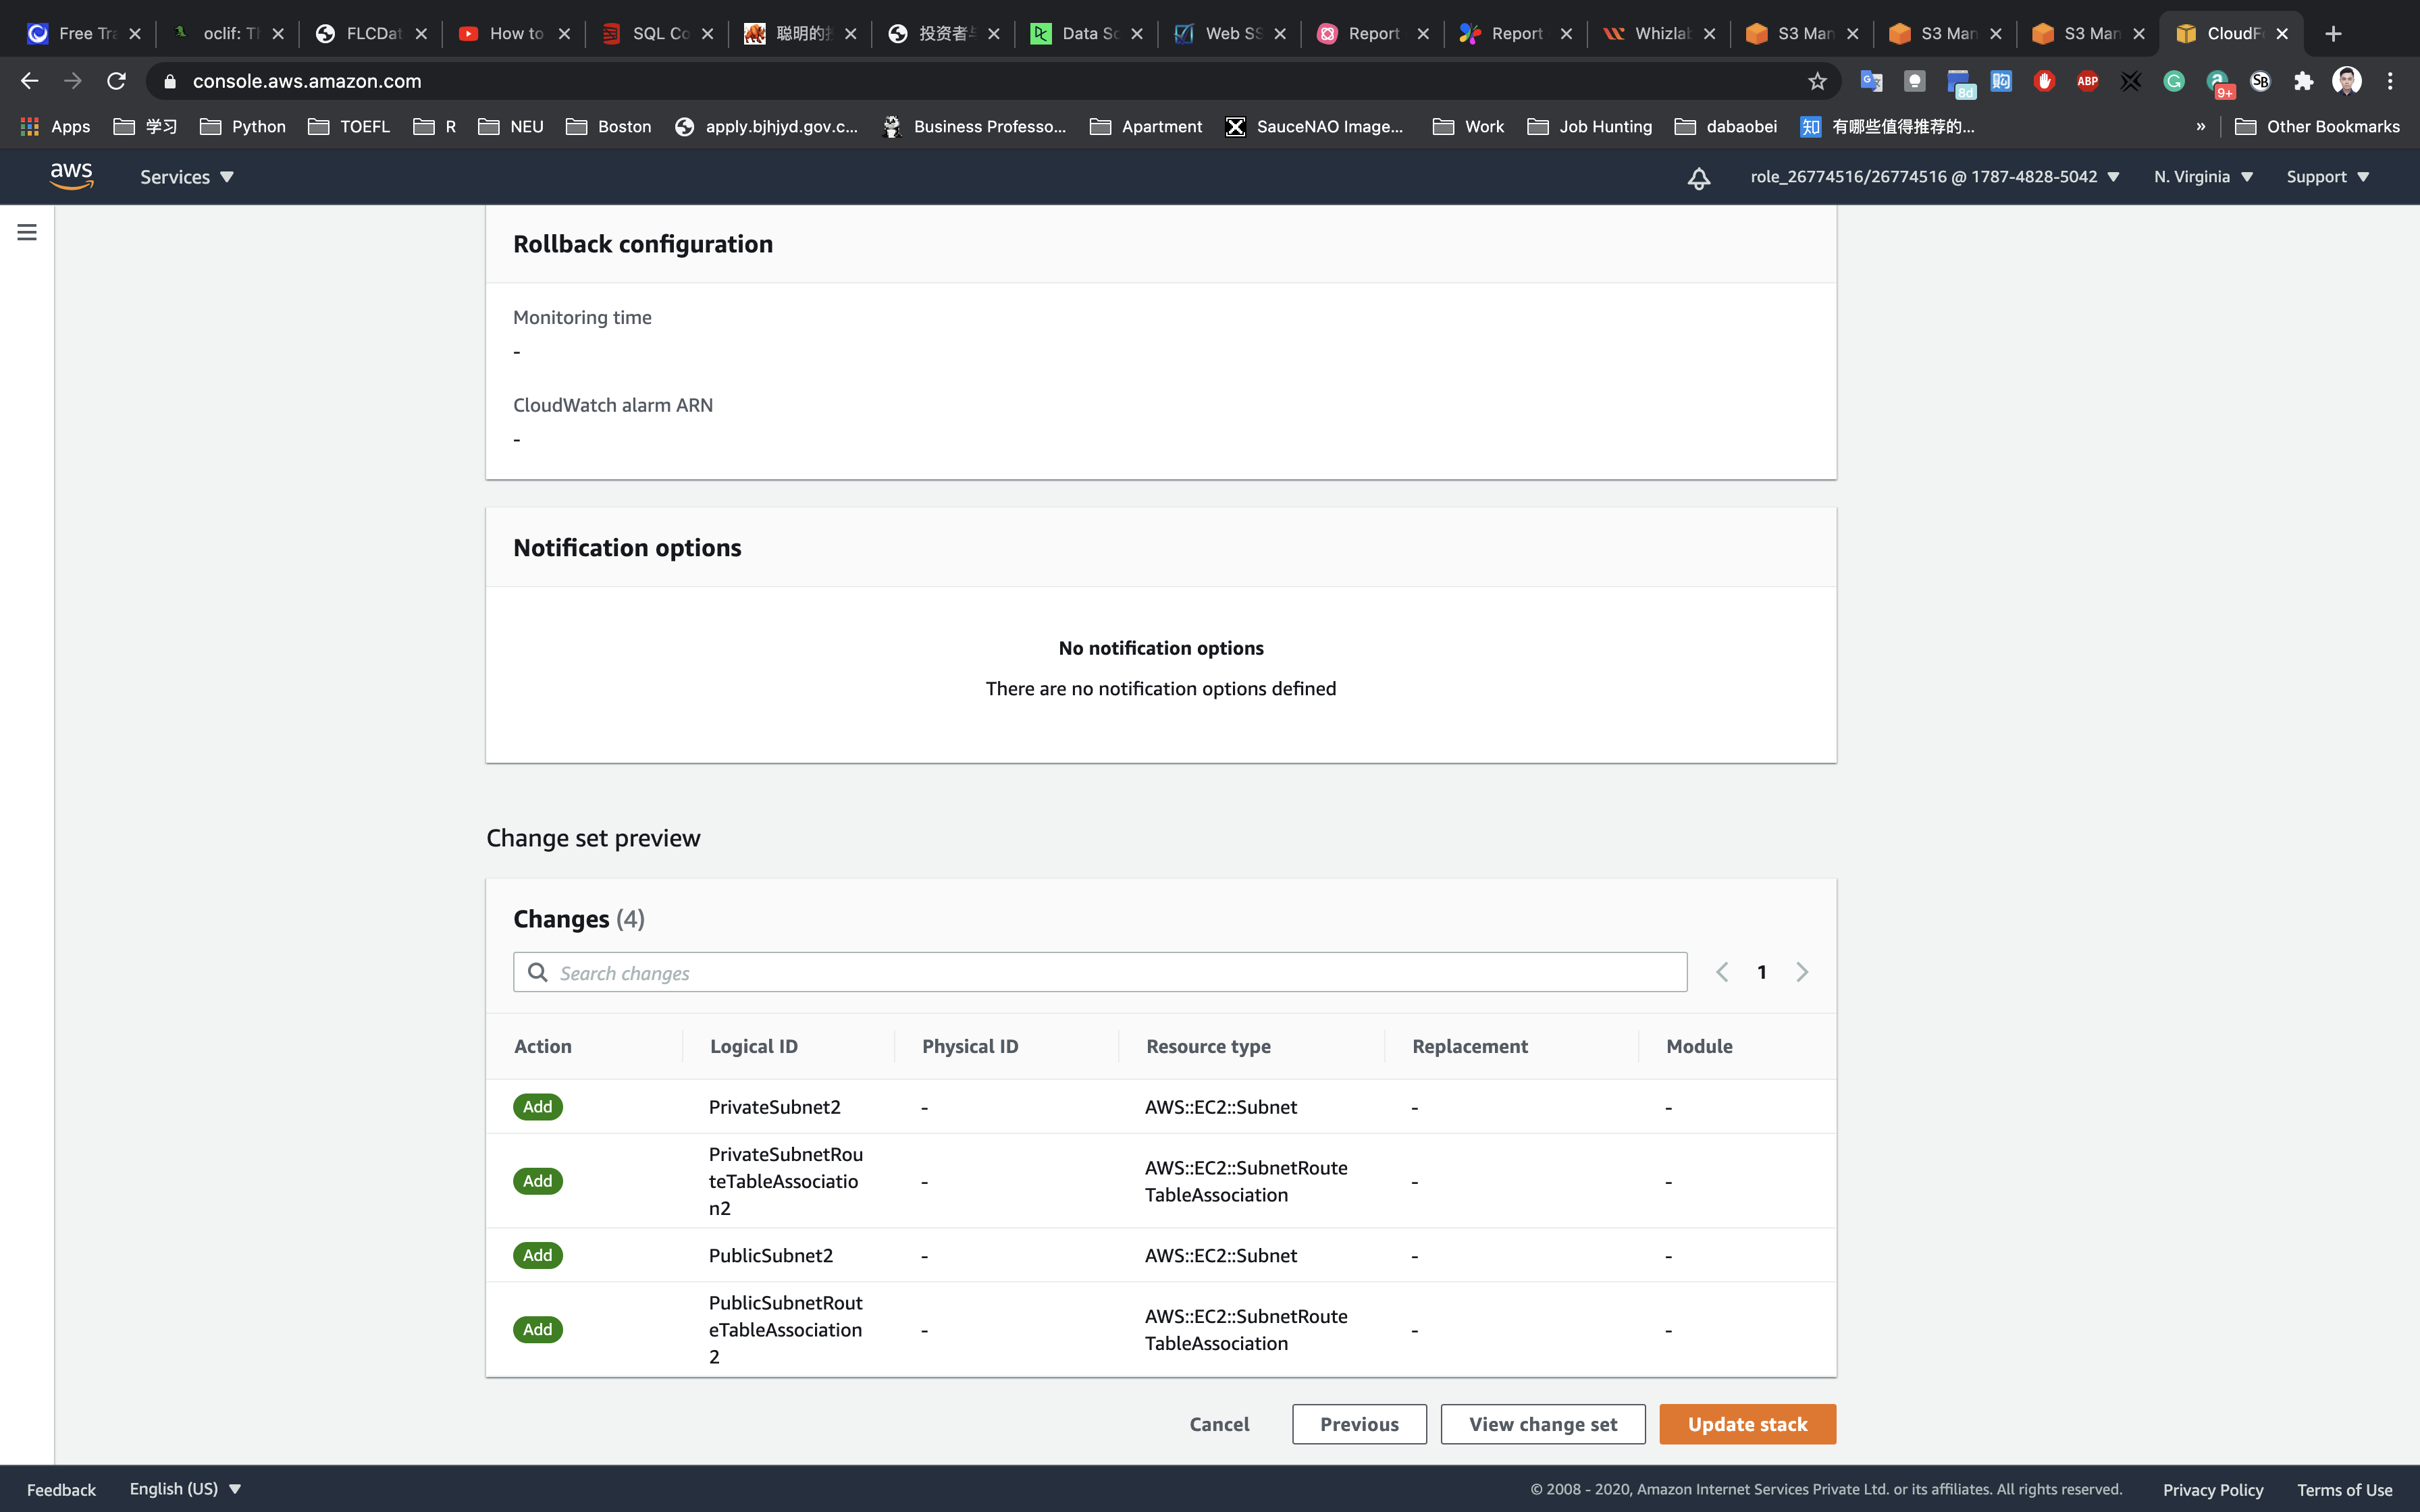This screenshot has width=2420, height=1512.
Task: Go to next page of changes
Action: coord(1801,972)
